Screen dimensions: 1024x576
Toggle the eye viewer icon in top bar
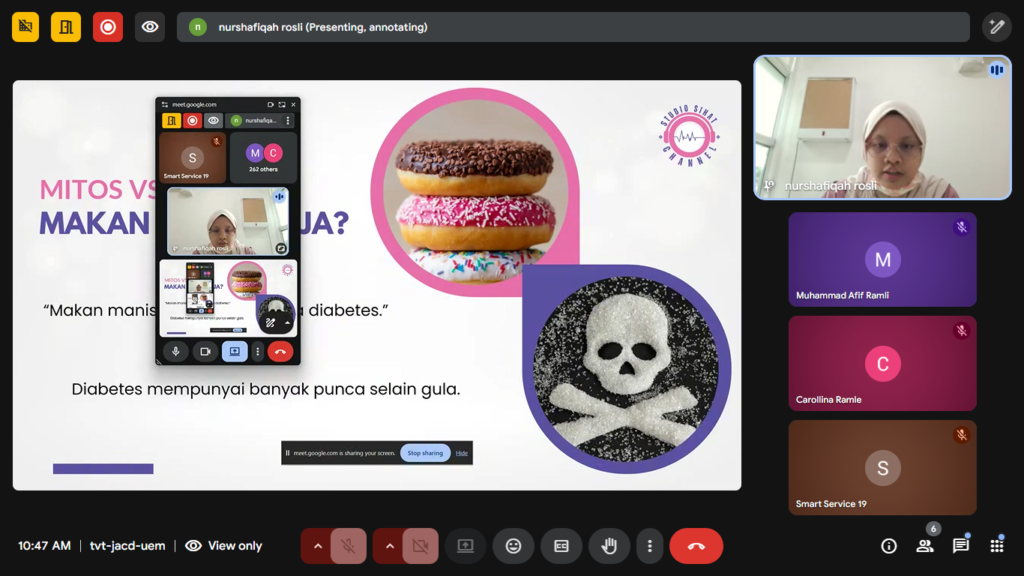[150, 27]
